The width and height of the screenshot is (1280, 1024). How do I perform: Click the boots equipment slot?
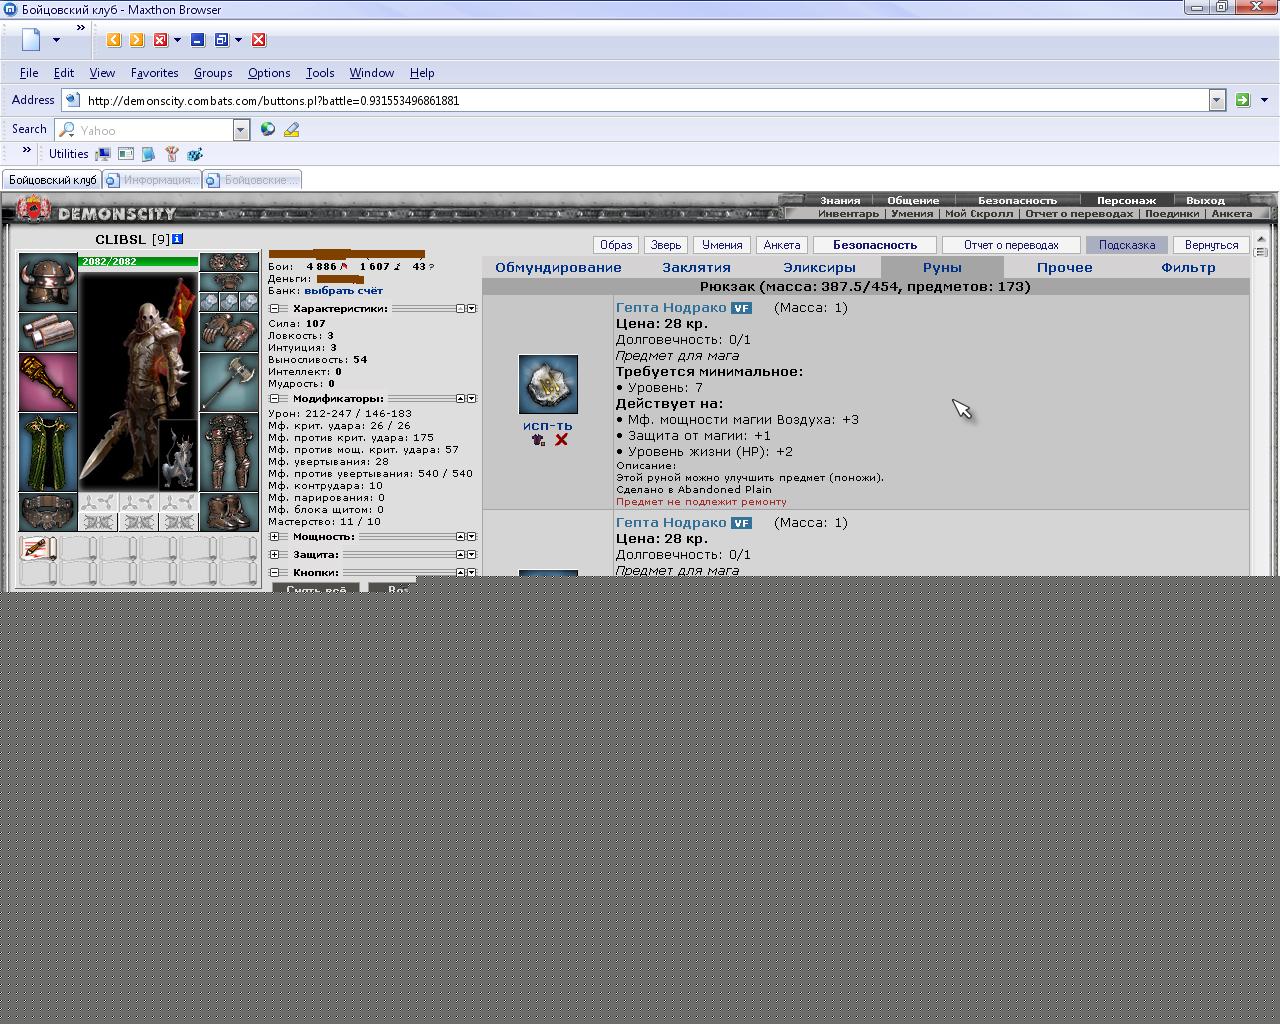click(x=229, y=512)
